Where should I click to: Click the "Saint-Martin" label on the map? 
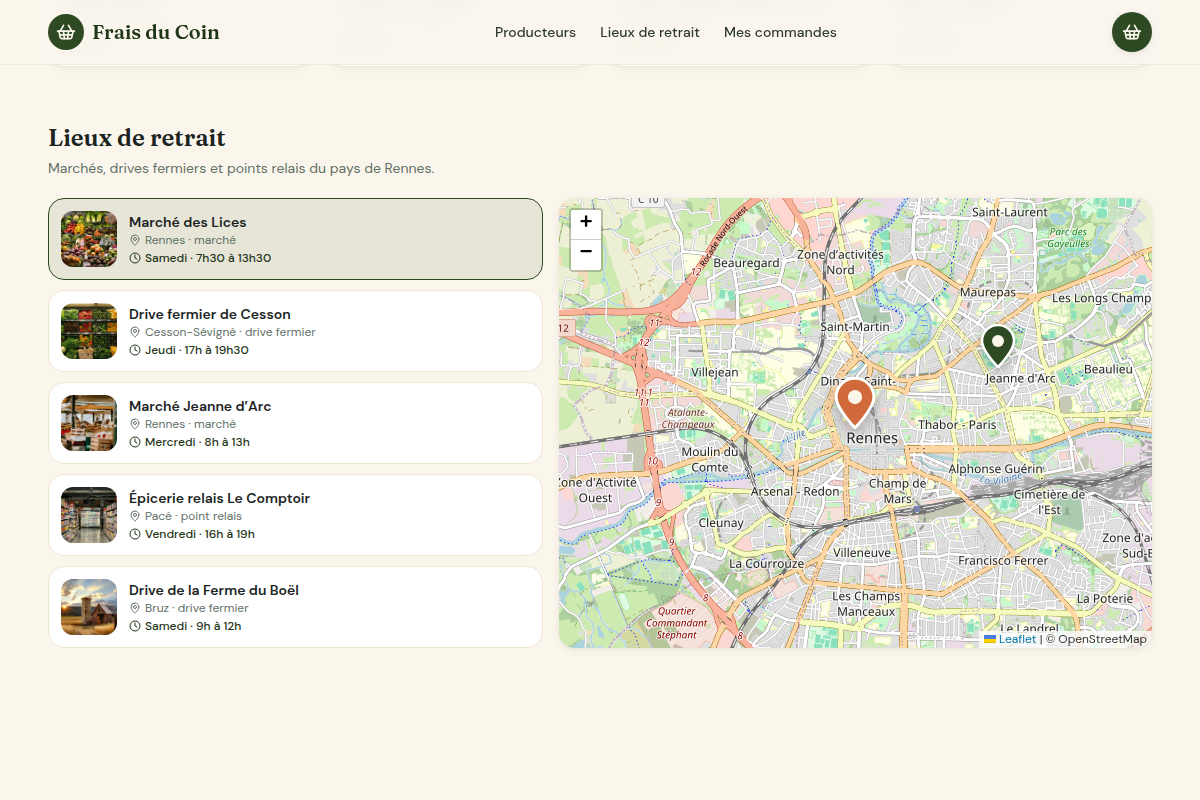coord(855,327)
